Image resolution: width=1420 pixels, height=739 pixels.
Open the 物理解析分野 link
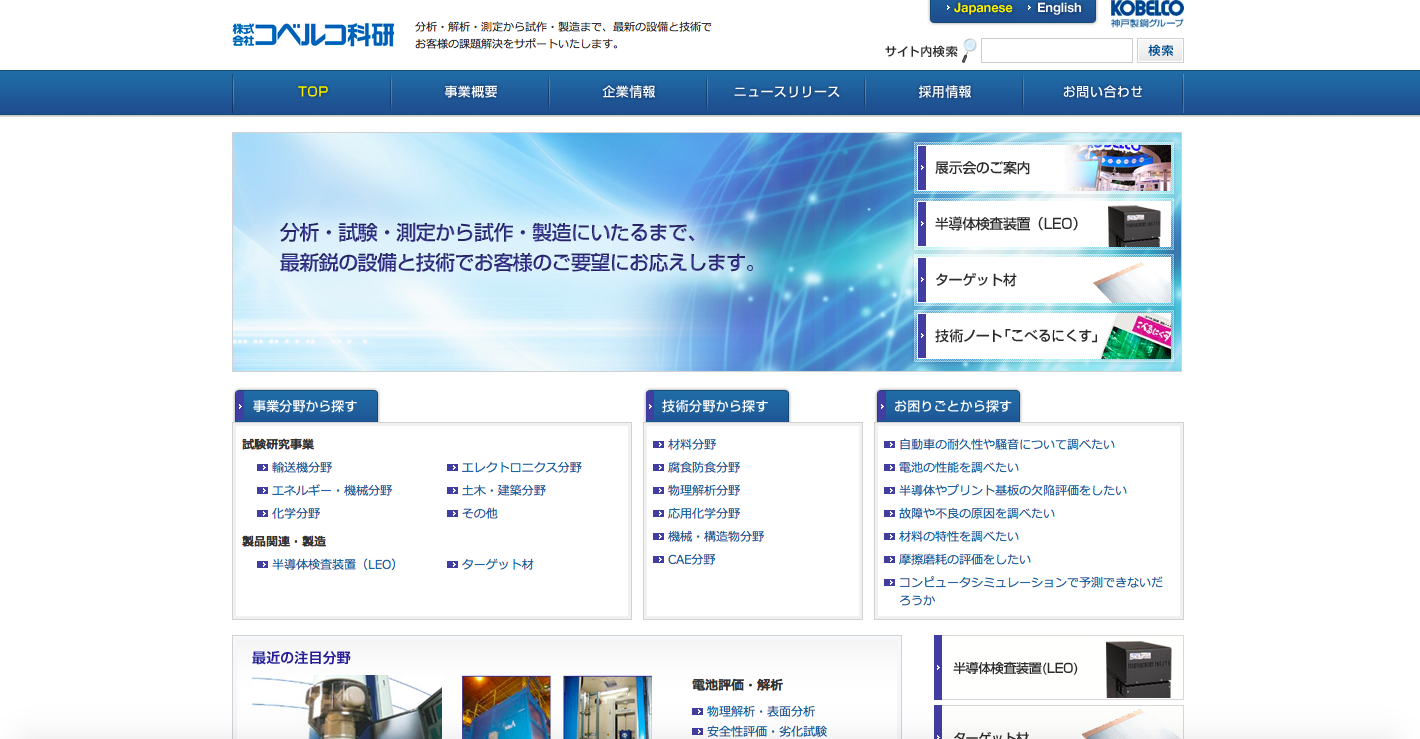tap(704, 491)
